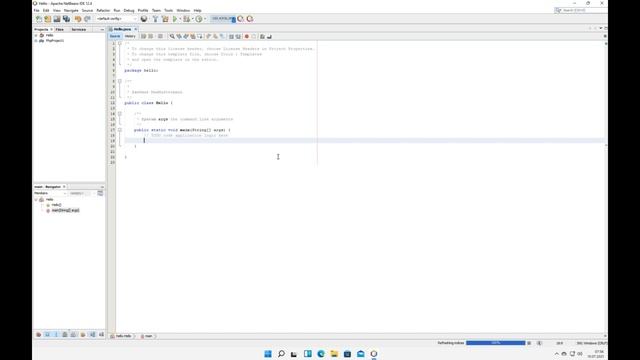Cancel the Refreshing indices background task
The width and height of the screenshot is (640, 360).
pos(529,343)
